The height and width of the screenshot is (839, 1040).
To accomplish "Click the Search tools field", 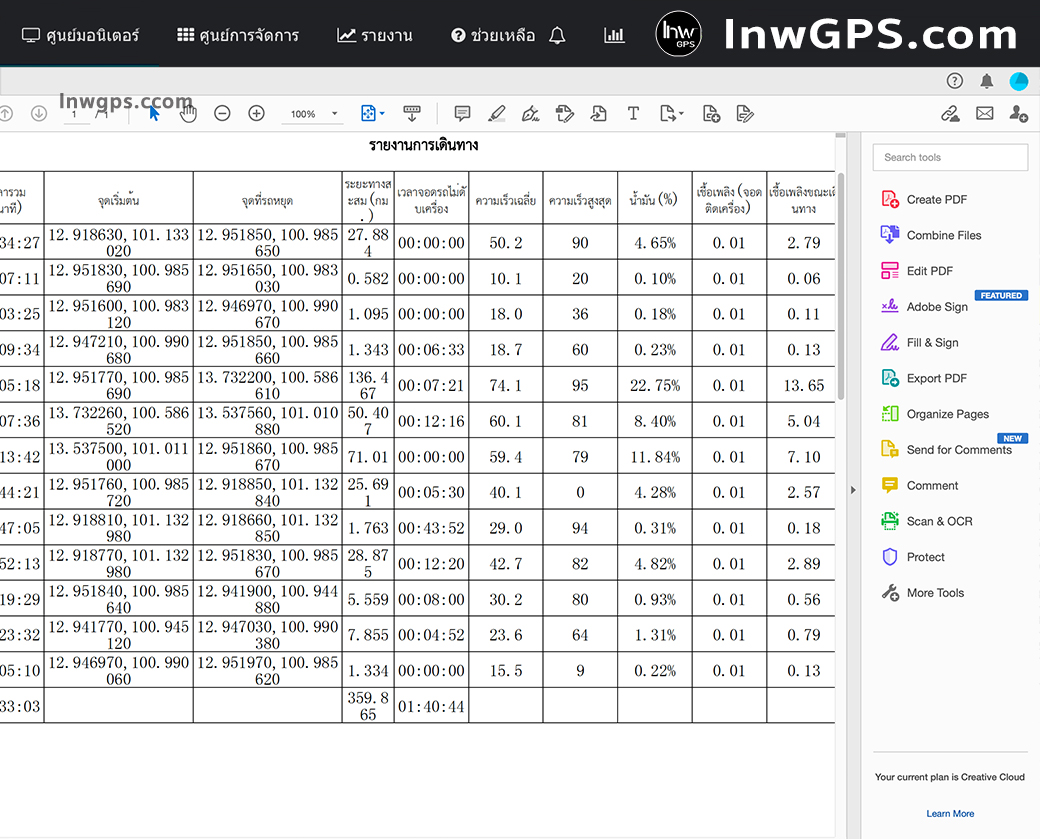I will 950,157.
